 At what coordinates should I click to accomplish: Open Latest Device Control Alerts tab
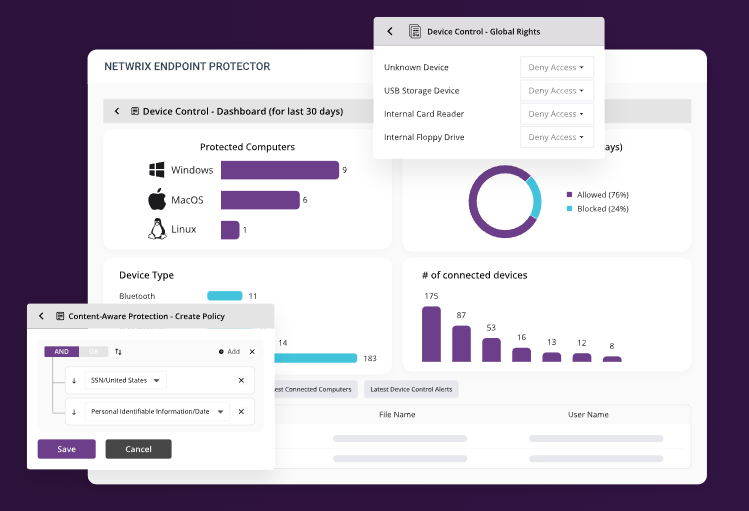point(410,389)
